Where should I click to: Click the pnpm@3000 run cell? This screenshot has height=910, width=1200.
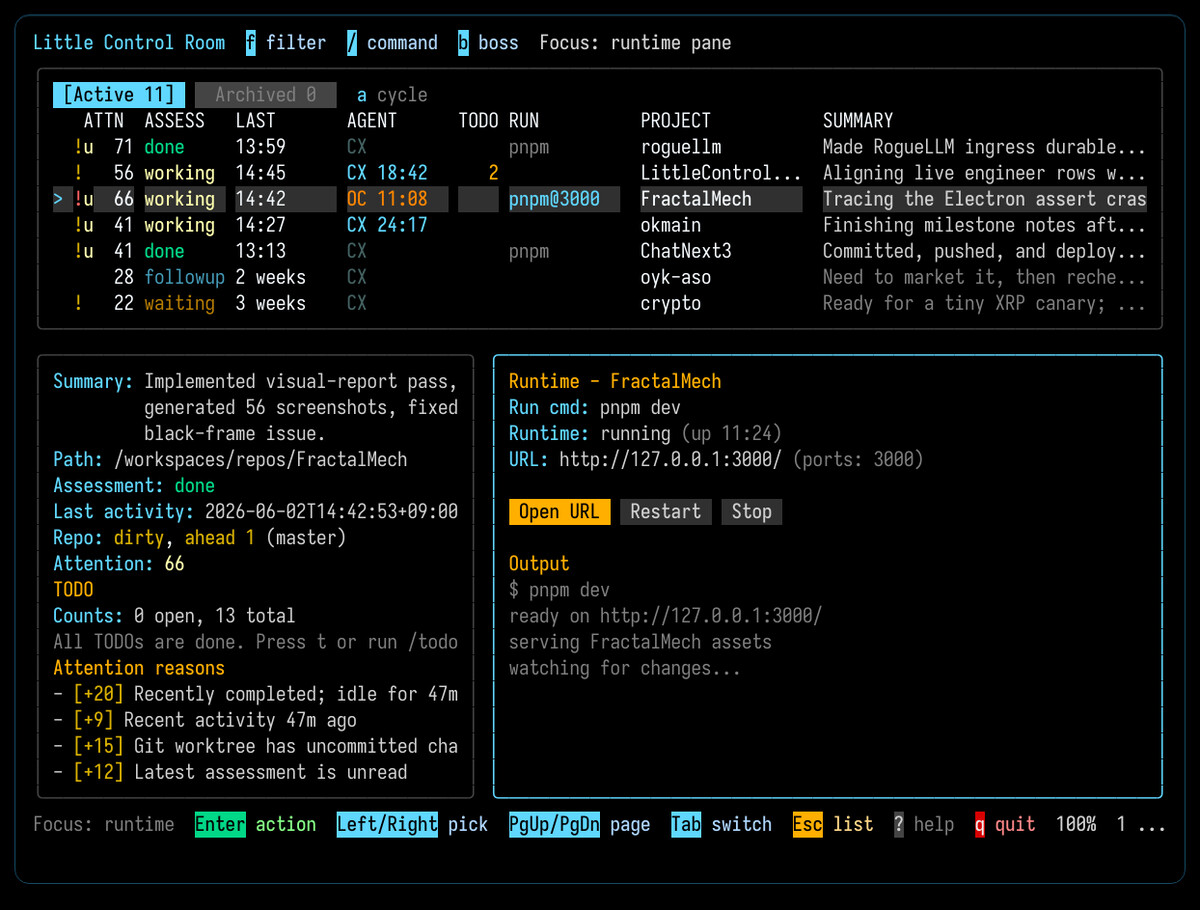[564, 199]
